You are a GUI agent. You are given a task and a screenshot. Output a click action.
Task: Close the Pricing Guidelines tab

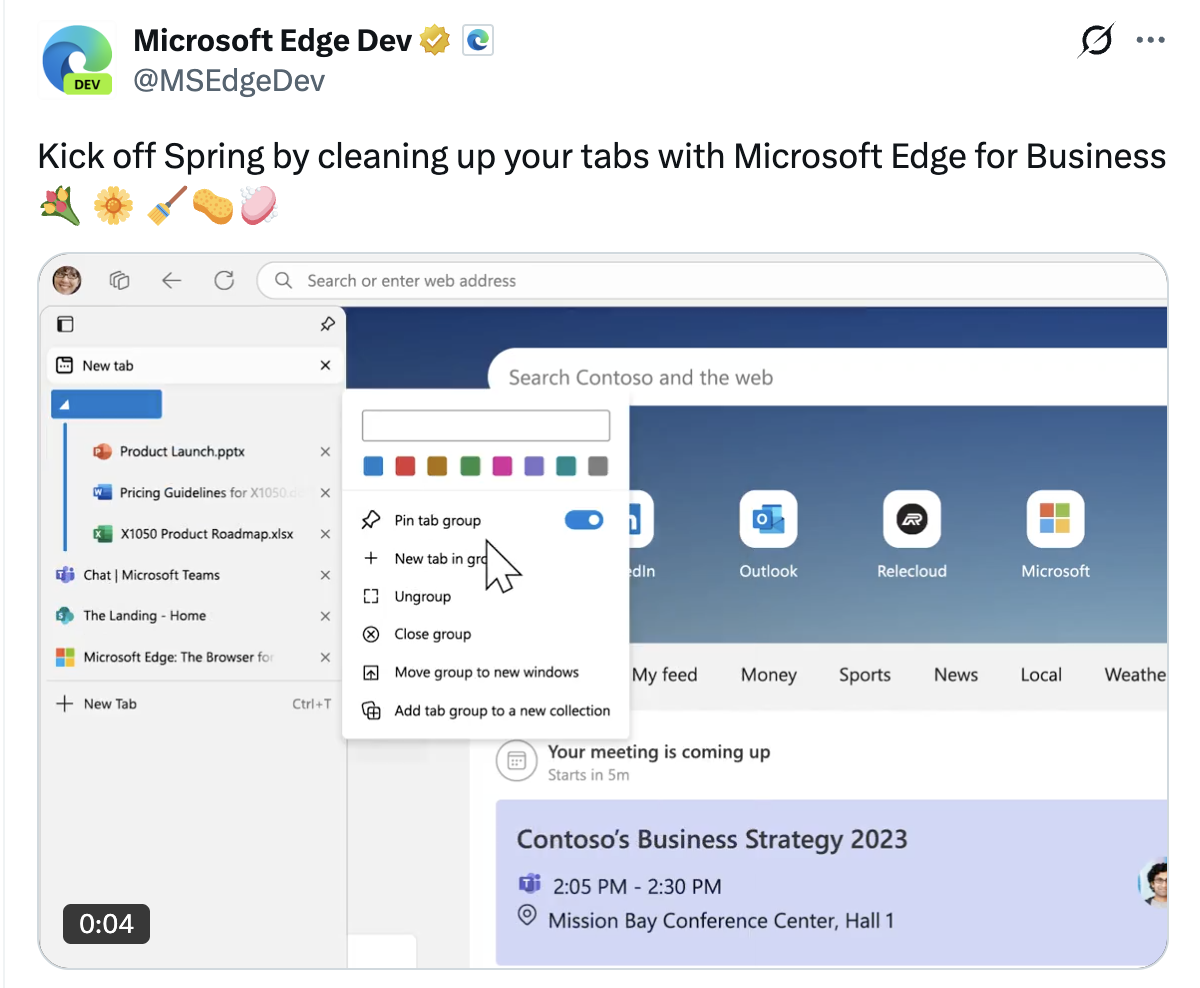tap(325, 493)
